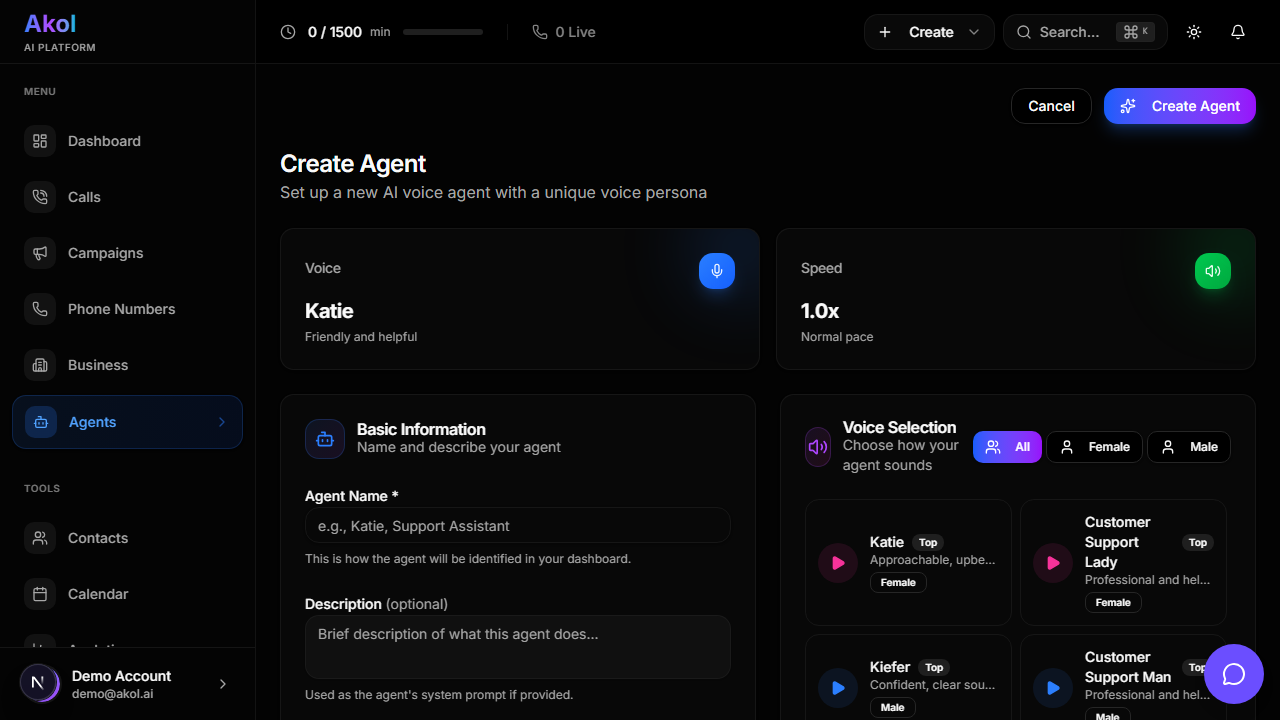
Task: Click the minutes usage progress bar
Action: point(442,31)
